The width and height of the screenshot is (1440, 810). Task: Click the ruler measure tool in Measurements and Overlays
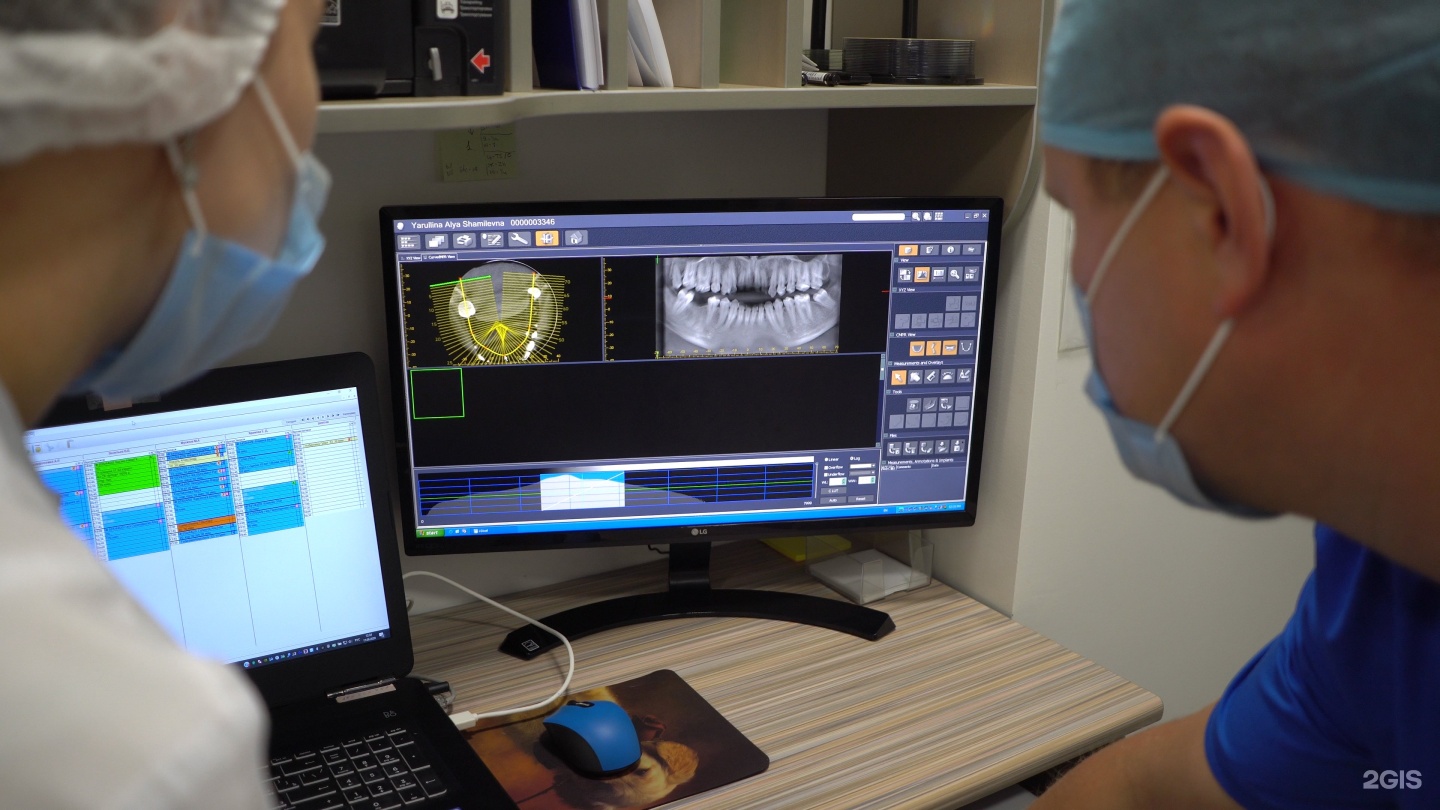point(931,376)
